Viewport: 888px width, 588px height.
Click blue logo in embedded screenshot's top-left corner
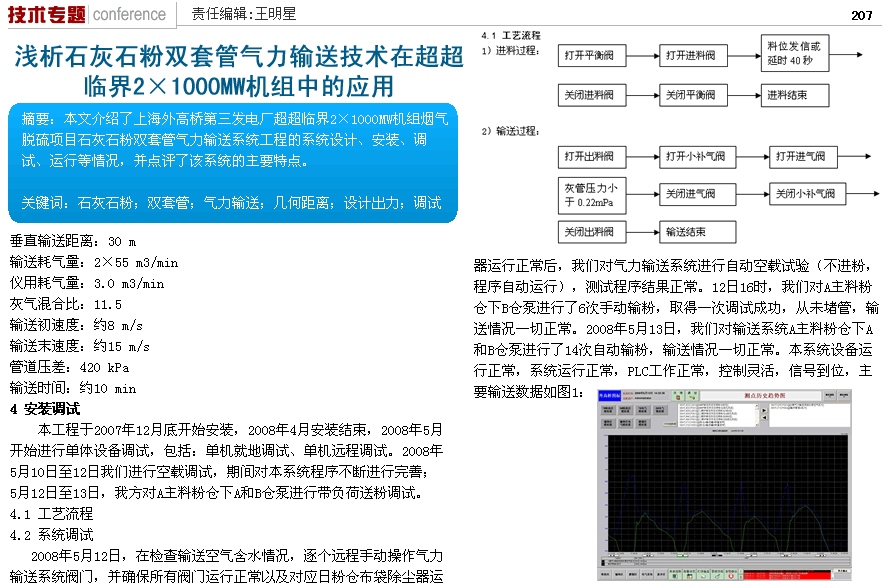click(609, 397)
